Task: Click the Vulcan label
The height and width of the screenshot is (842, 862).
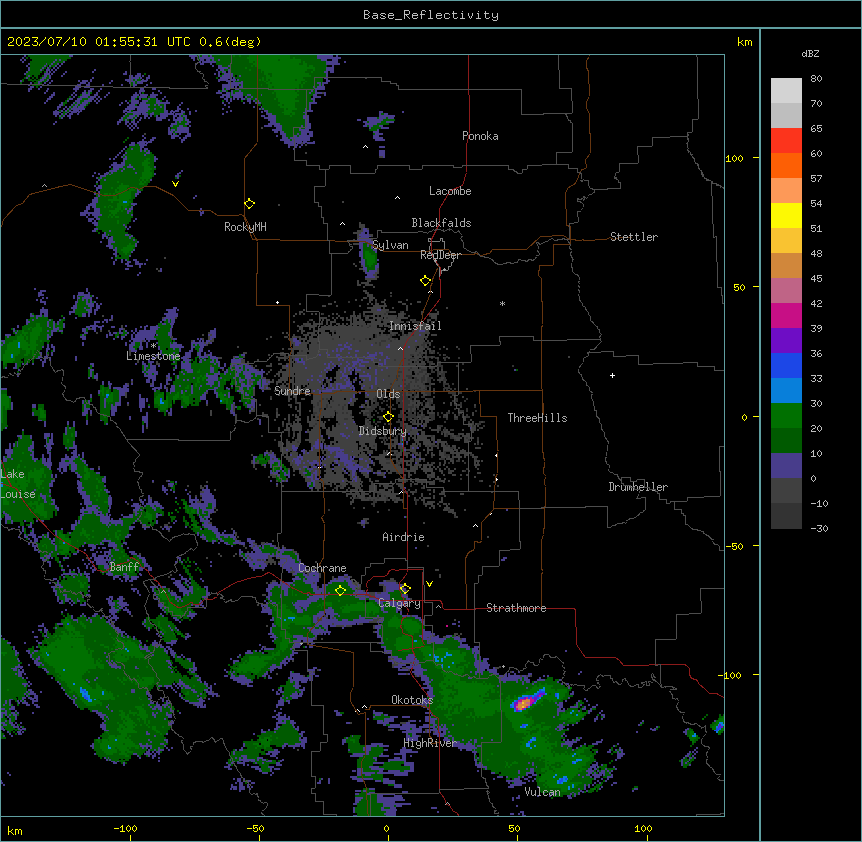Action: (543, 792)
